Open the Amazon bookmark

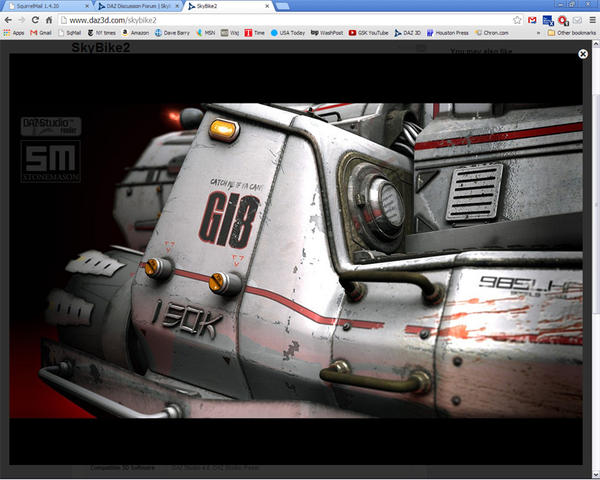coord(135,33)
